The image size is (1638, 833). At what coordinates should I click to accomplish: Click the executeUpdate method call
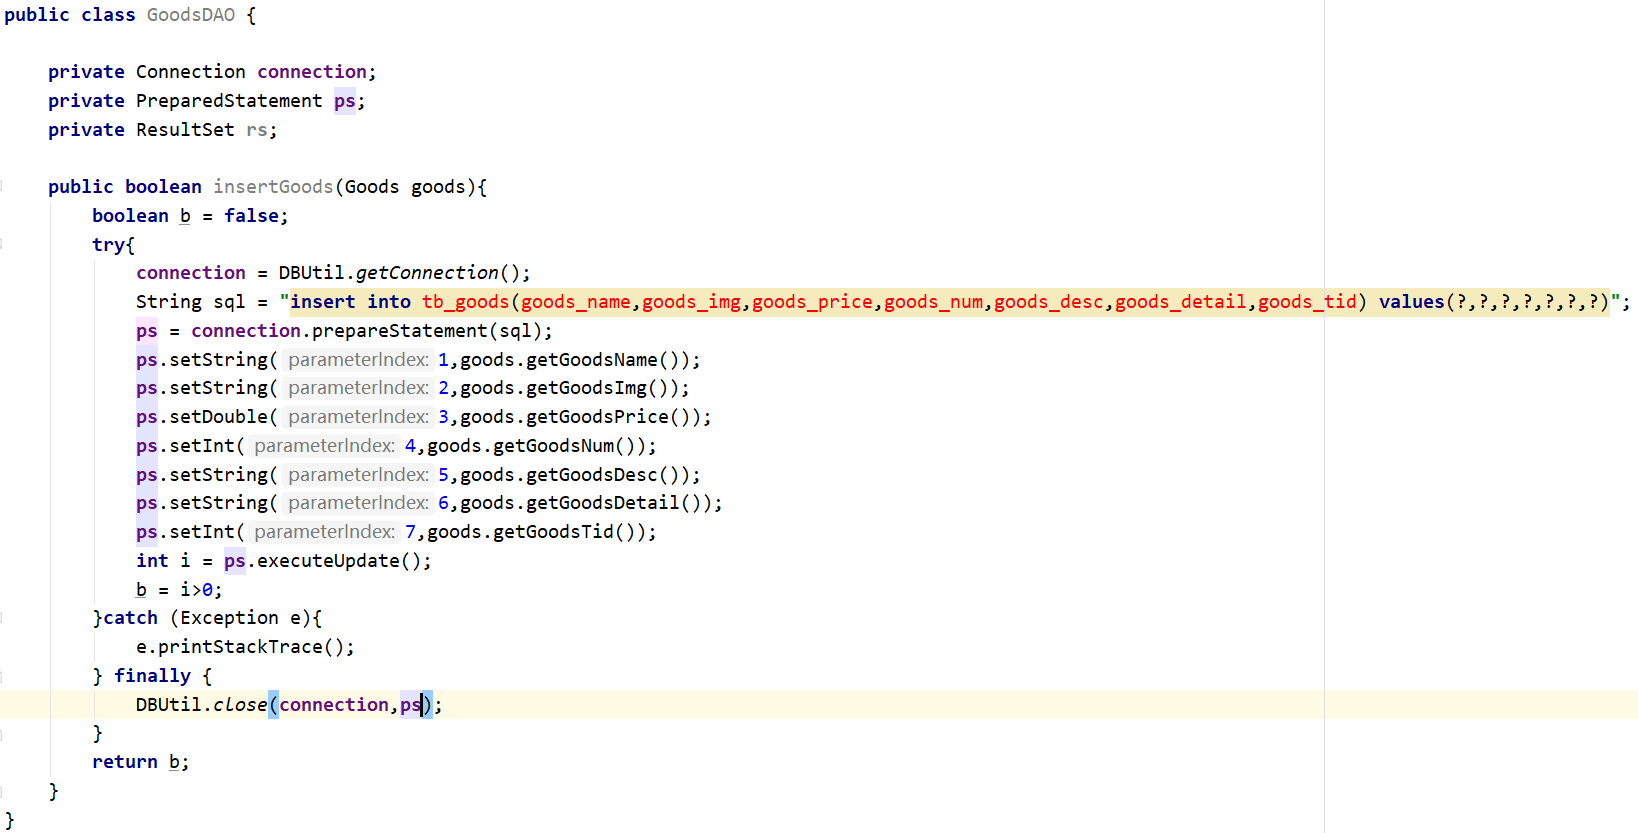coord(328,561)
